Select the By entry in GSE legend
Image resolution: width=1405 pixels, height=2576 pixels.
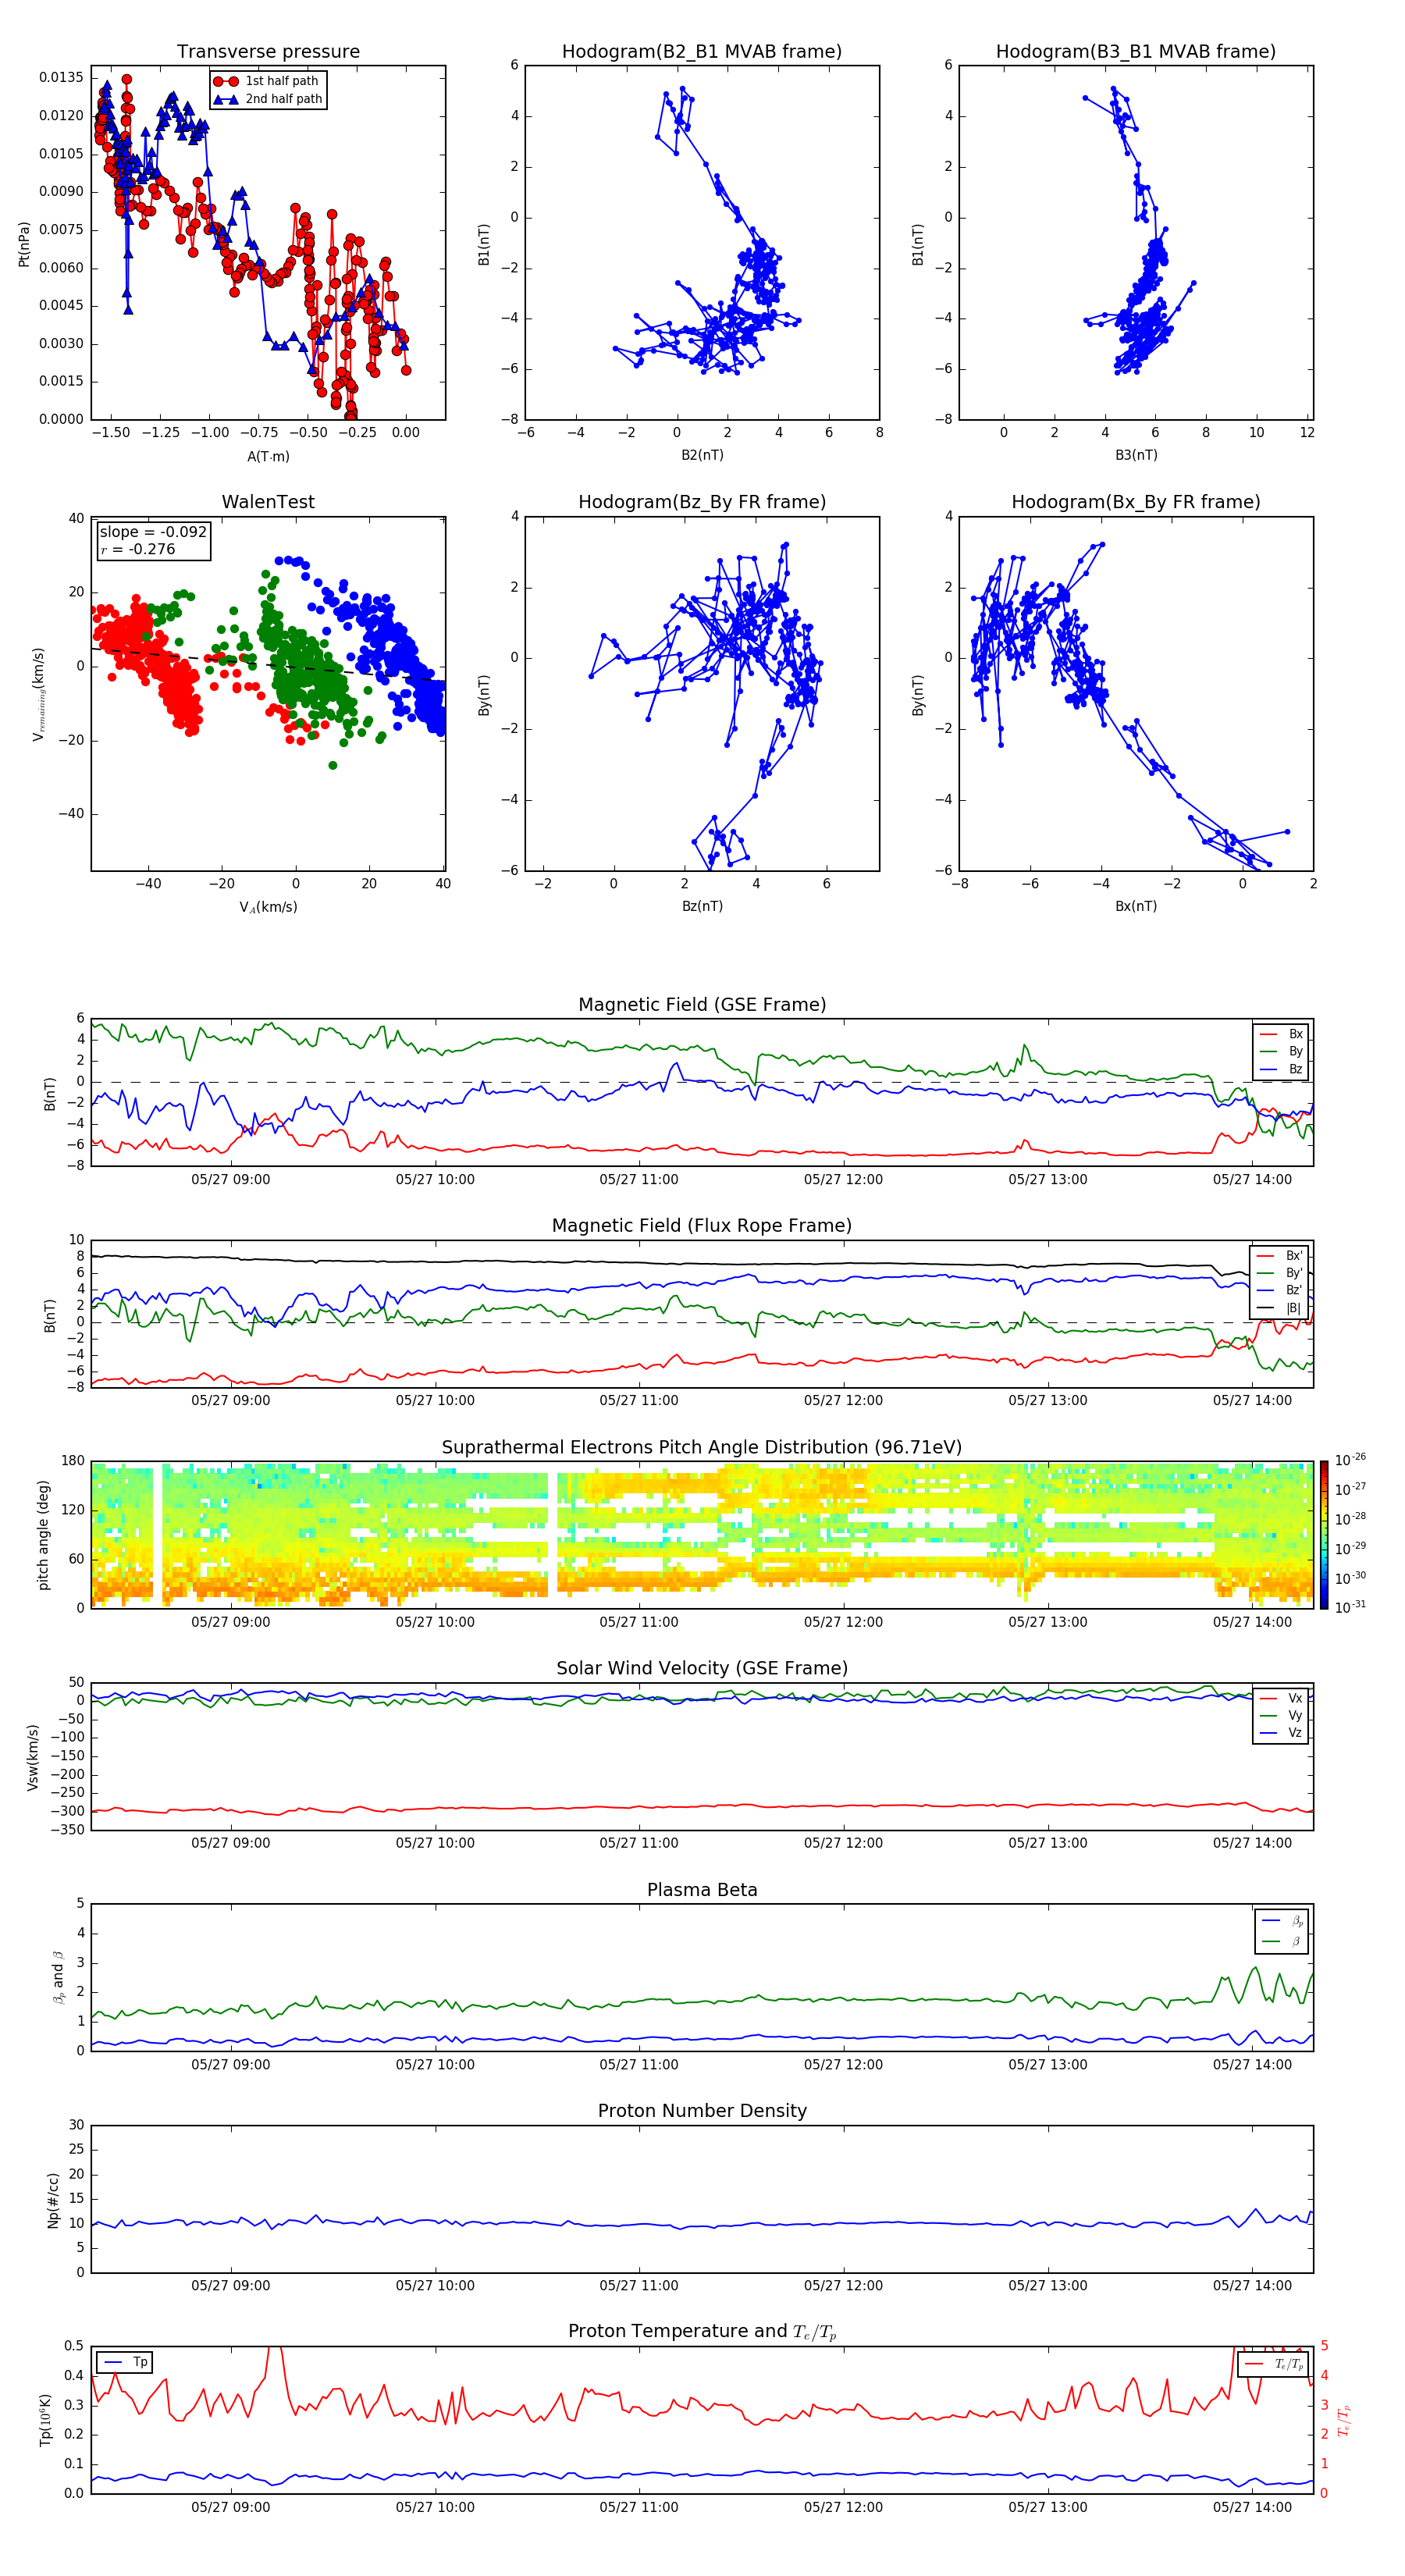[x=1282, y=1051]
